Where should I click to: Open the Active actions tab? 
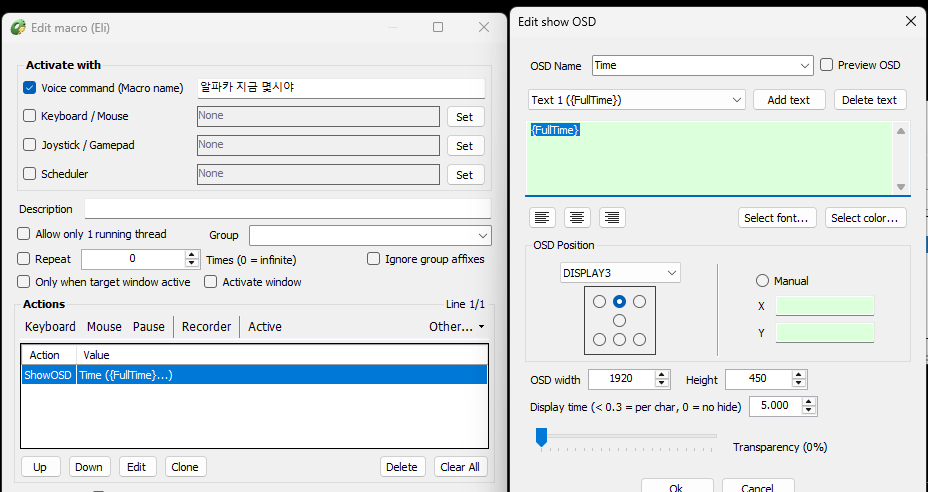coord(265,327)
